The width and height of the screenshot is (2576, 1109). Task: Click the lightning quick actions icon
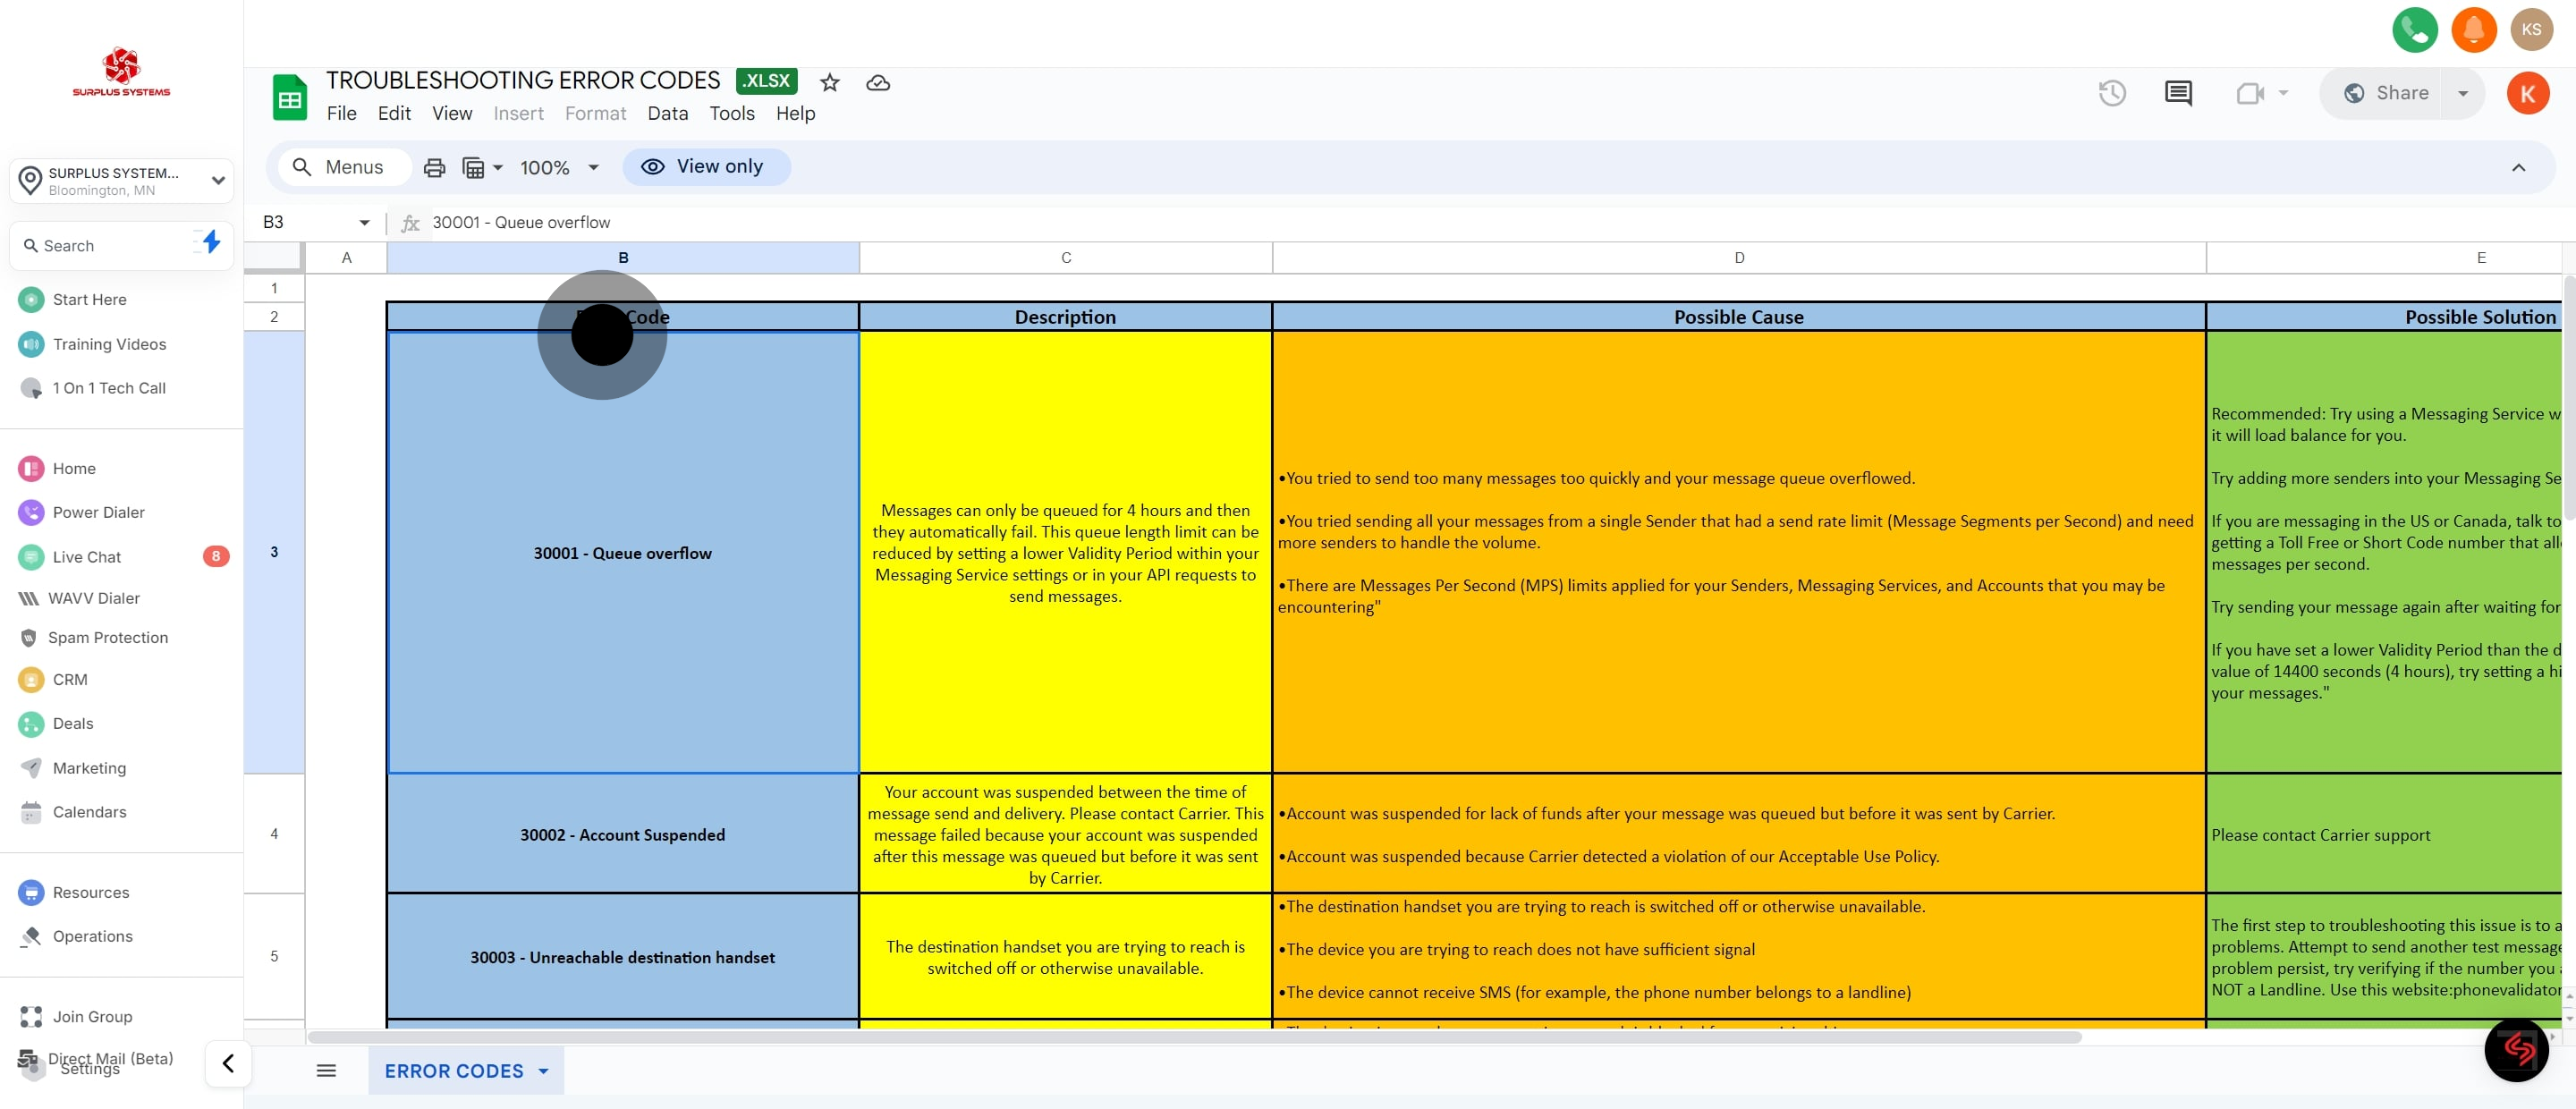[211, 241]
